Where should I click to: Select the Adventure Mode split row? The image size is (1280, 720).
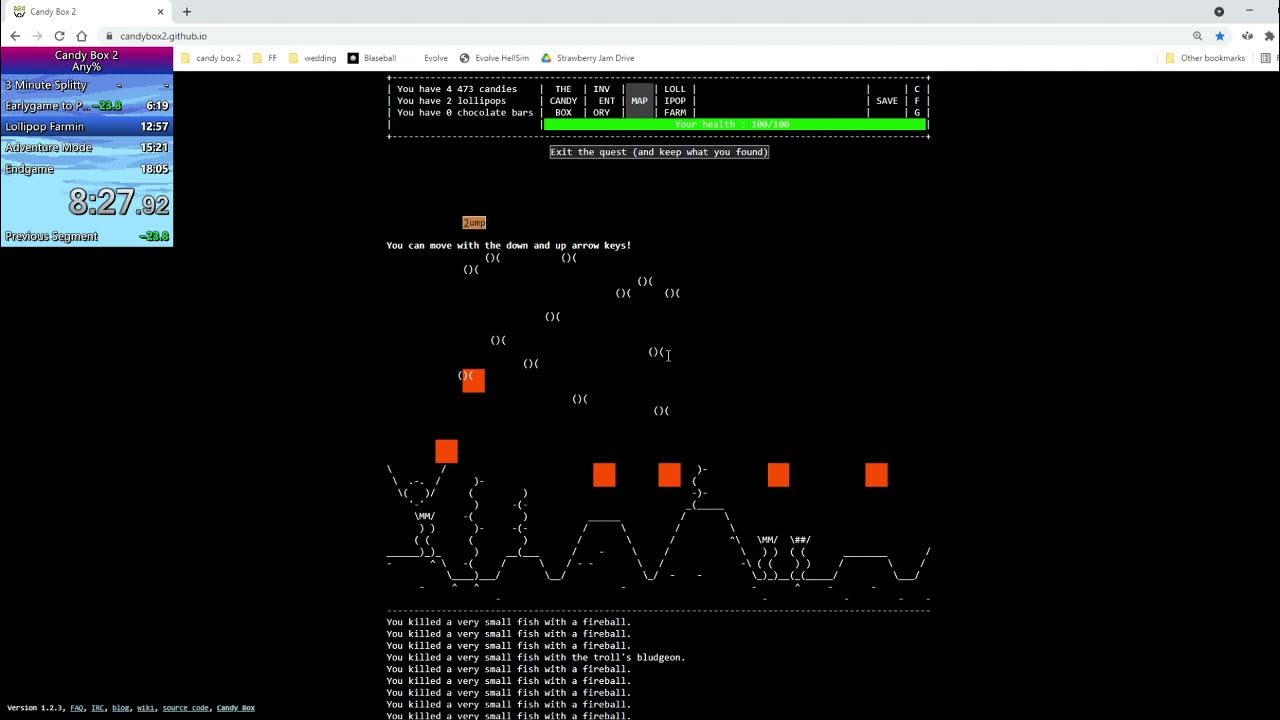[86, 148]
